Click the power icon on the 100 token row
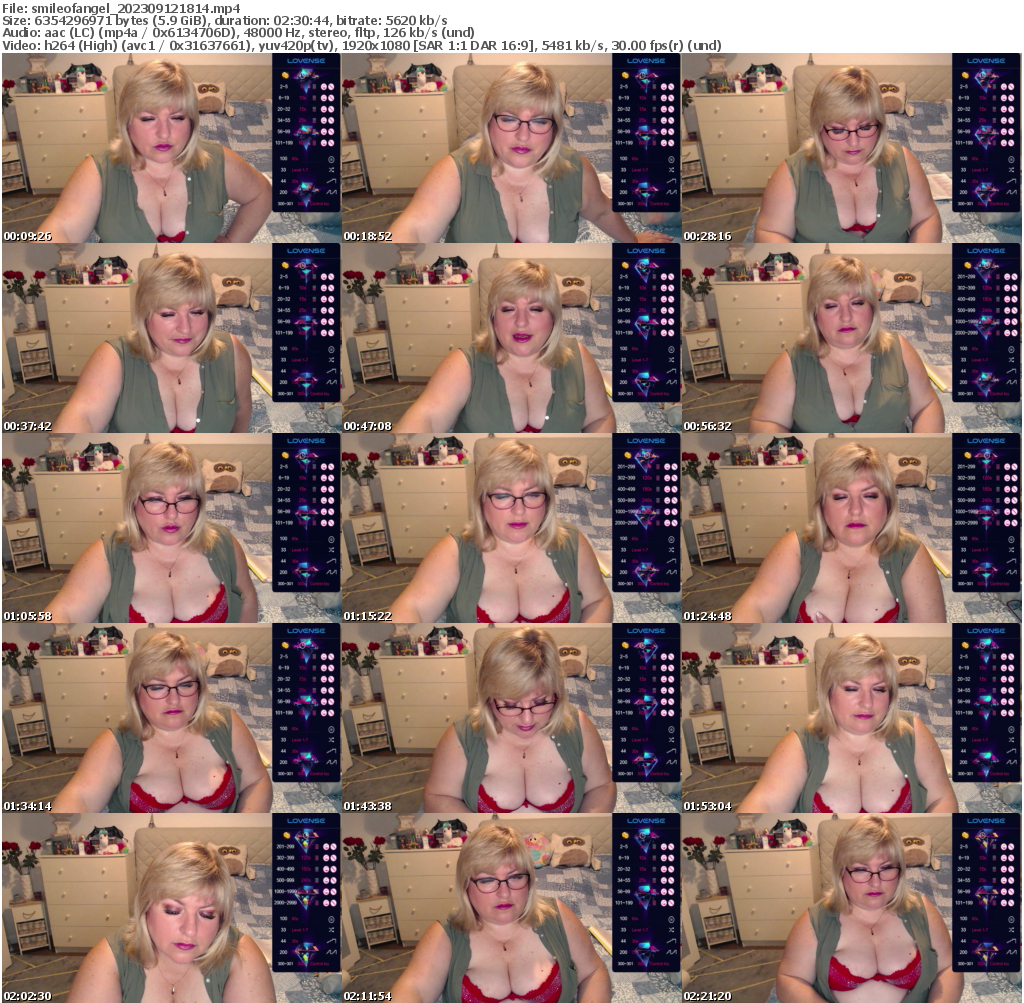 coord(331,159)
